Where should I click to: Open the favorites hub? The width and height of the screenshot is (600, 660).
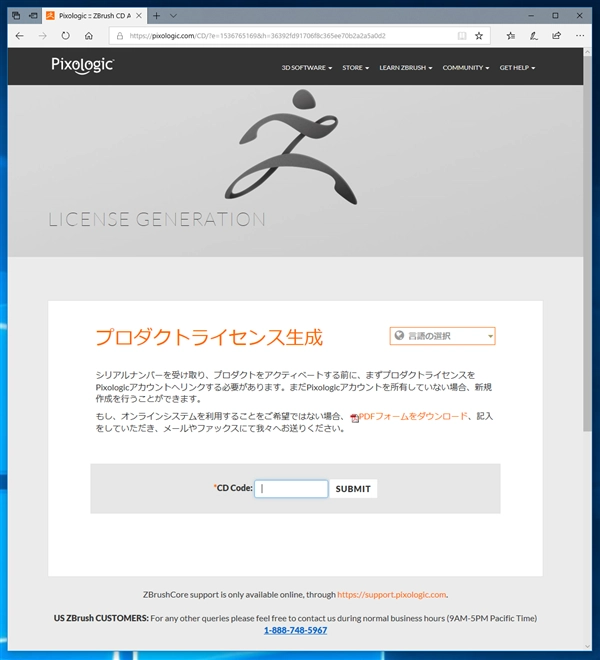pos(511,36)
